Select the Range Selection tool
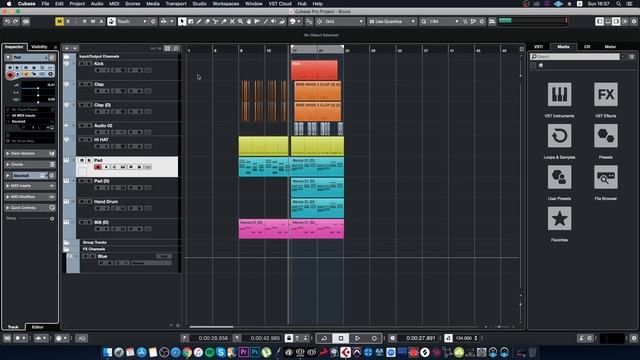Viewport: 640px width, 360px height. (x=191, y=21)
